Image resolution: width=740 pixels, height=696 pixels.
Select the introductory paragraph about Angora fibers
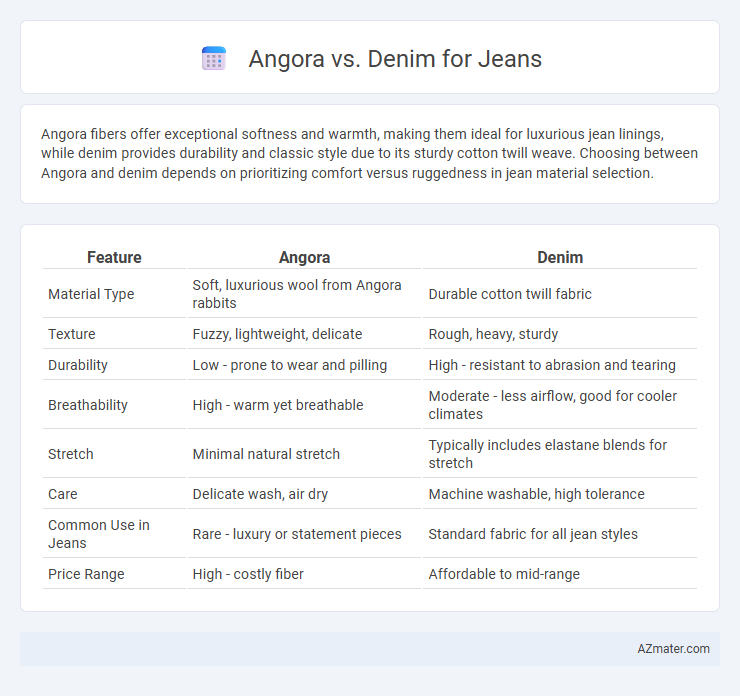click(370, 153)
